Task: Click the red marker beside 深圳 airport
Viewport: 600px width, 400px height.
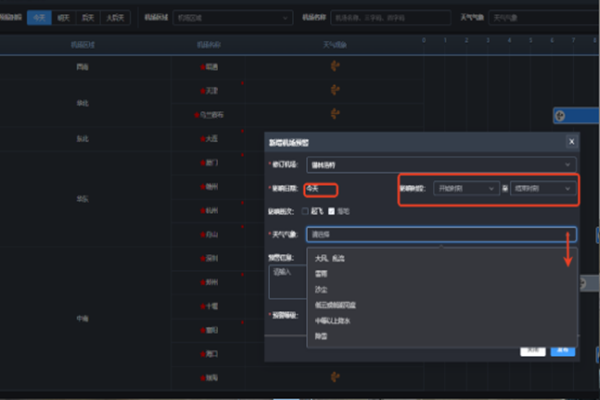Action: coord(203,258)
